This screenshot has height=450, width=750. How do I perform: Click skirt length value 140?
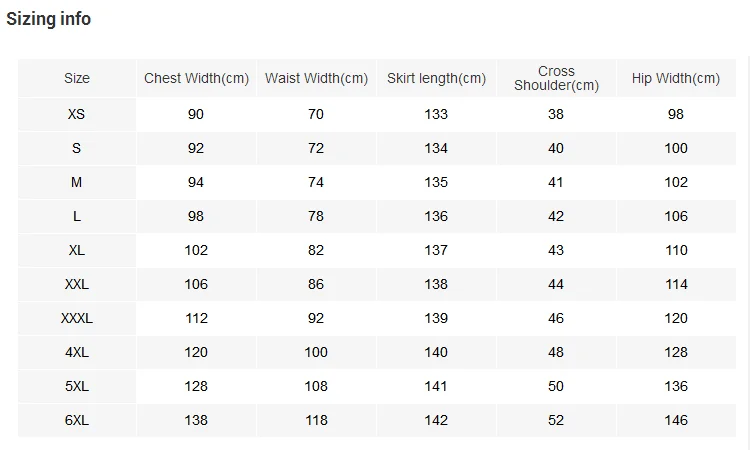(436, 352)
